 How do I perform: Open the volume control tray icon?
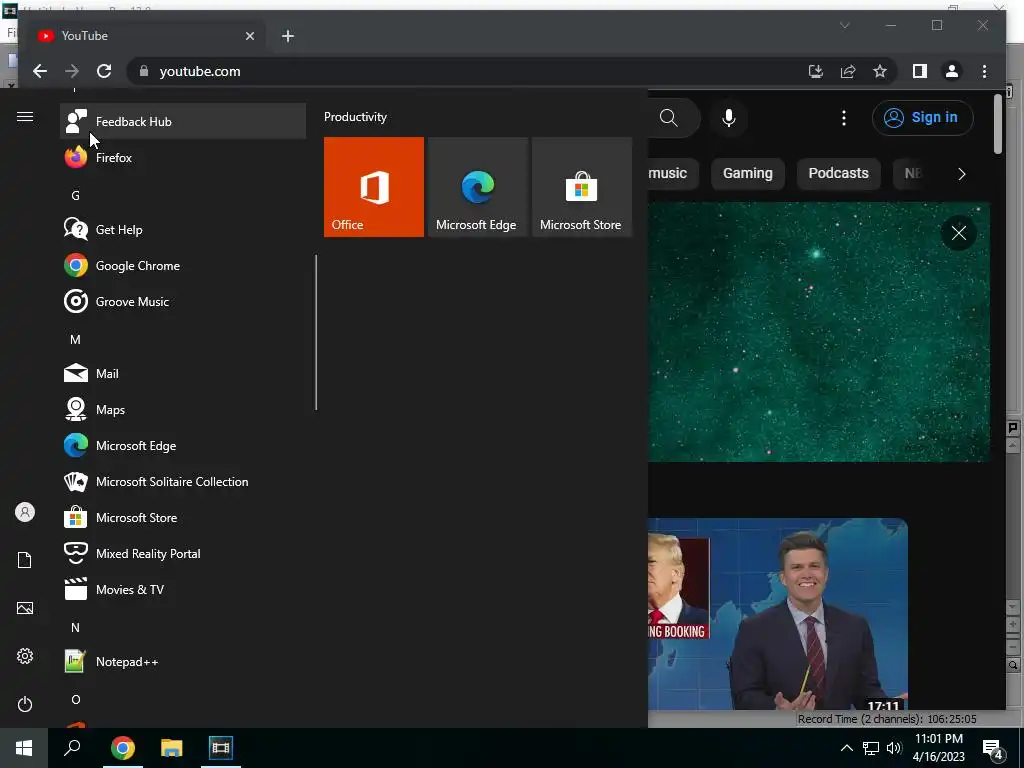point(894,748)
